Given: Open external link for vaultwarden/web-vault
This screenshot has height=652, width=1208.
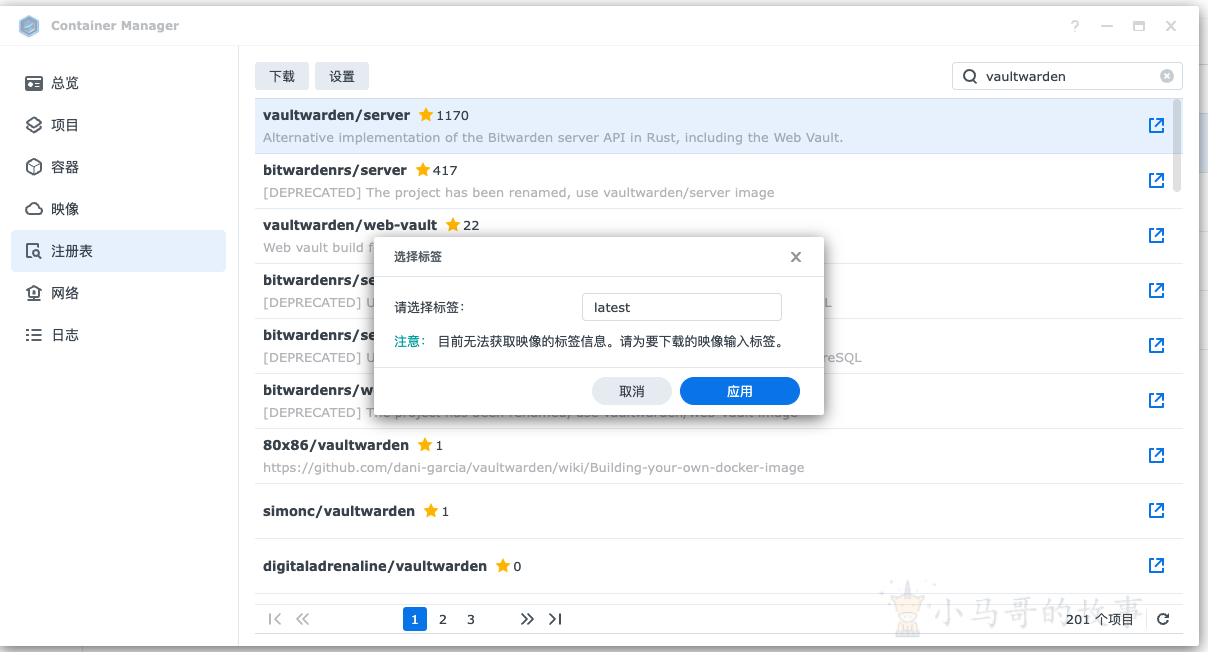Looking at the screenshot, I should click(x=1156, y=235).
